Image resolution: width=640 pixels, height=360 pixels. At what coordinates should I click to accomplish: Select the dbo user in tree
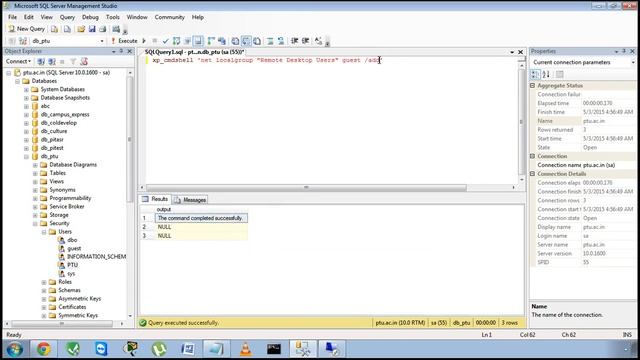(x=72, y=240)
